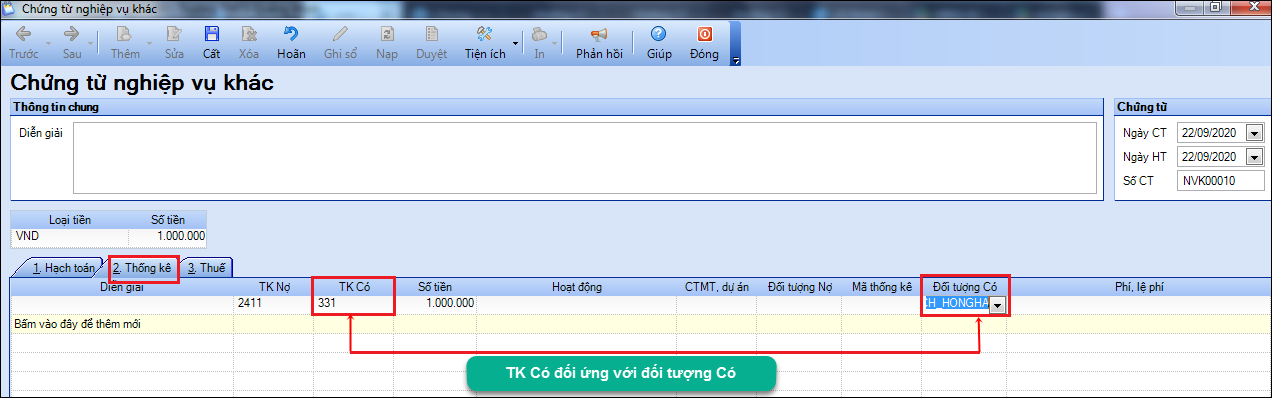Click the Số tiền header beside Loại tiền

point(168,219)
